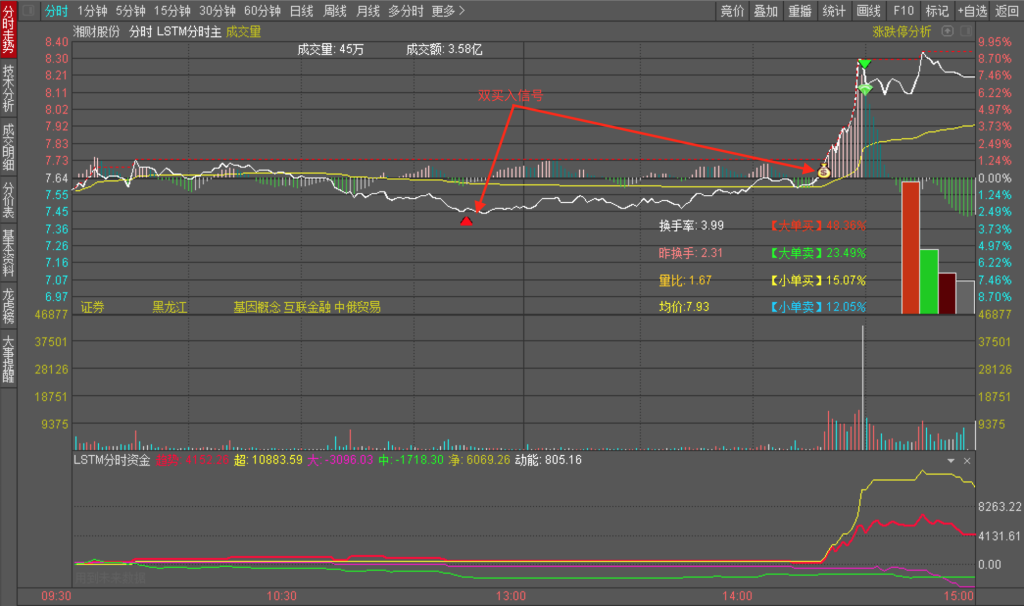1024x606 pixels.
Task: Open the 竞价 auction view
Action: pyautogui.click(x=732, y=11)
